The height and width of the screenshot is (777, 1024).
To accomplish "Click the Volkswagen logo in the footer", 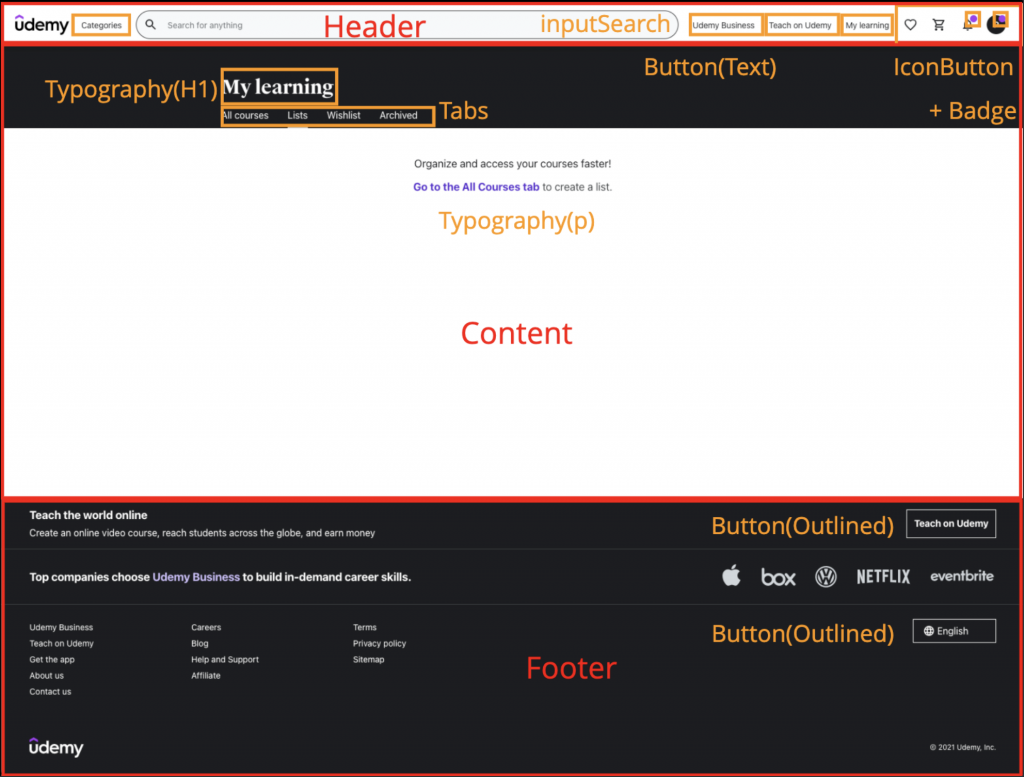I will [826, 577].
